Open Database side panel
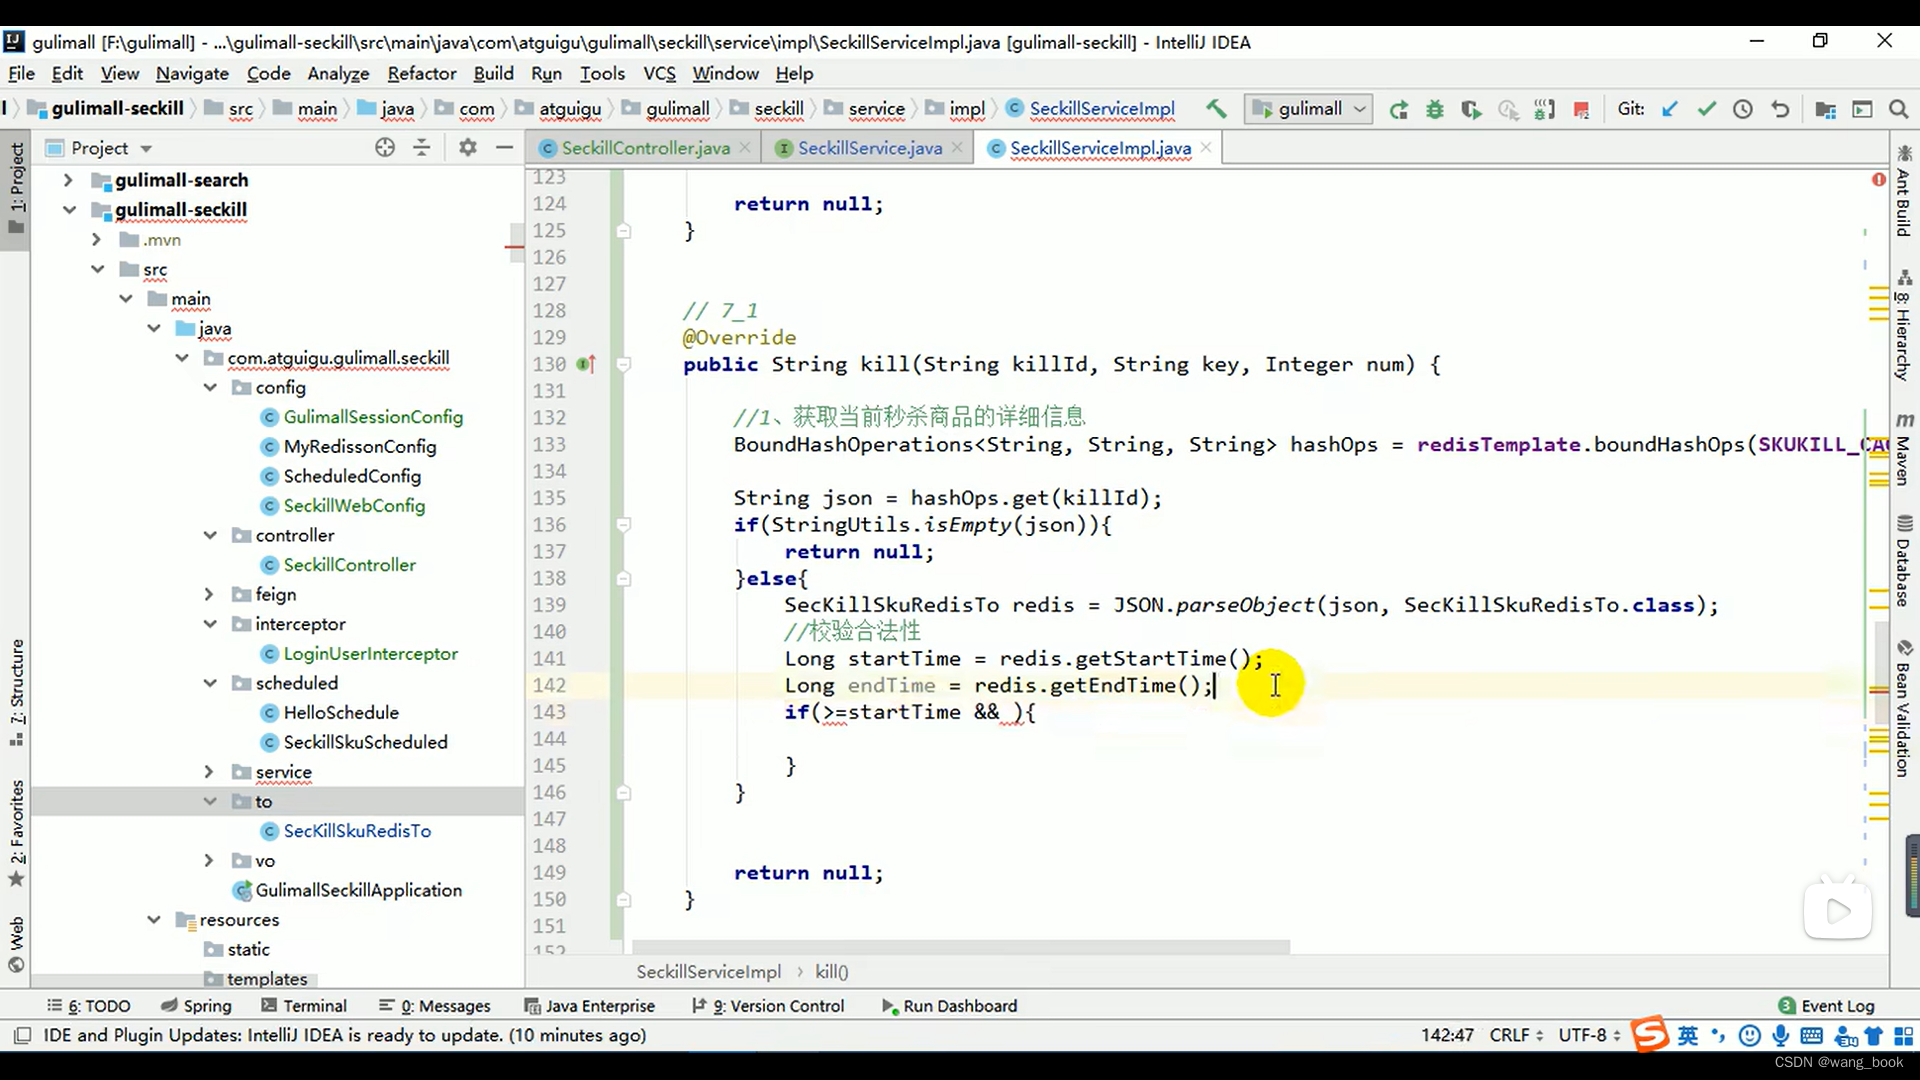The image size is (1920, 1080). [1903, 561]
